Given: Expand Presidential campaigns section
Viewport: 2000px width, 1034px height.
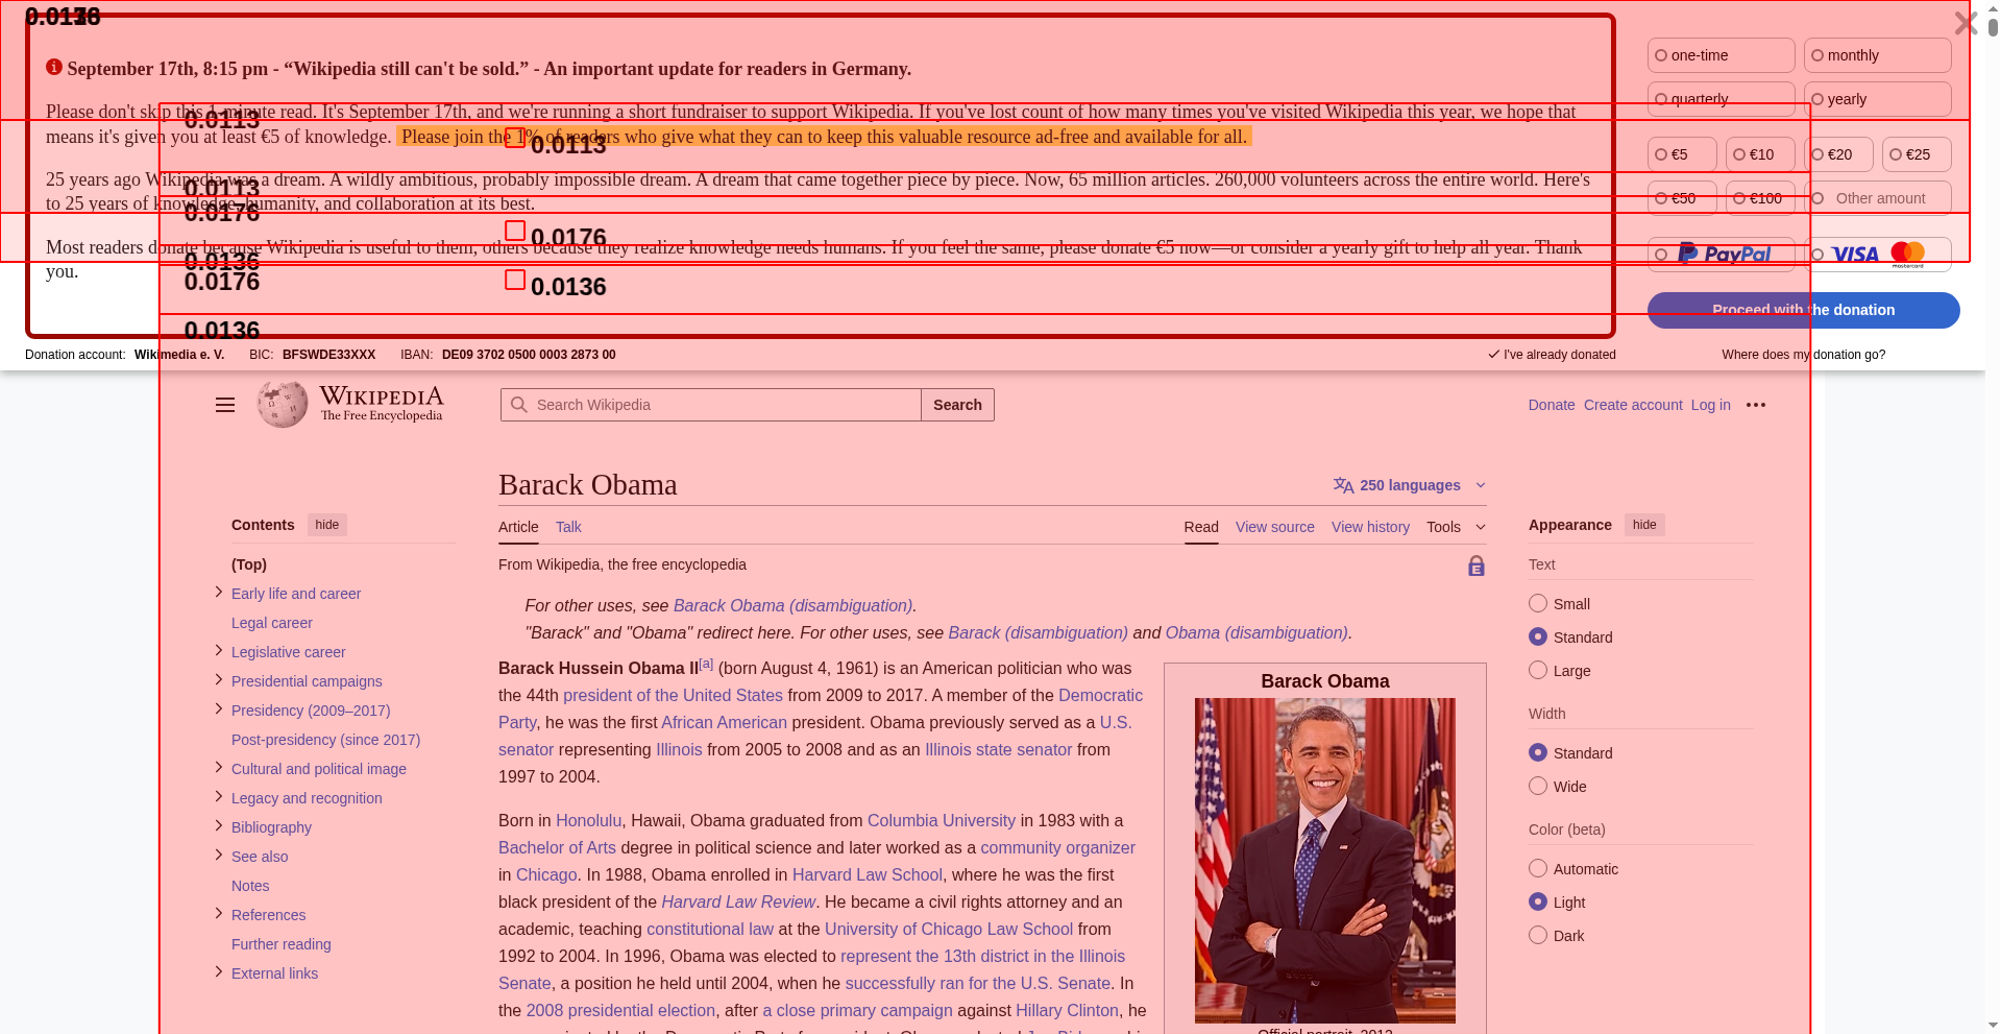Looking at the screenshot, I should 219,679.
